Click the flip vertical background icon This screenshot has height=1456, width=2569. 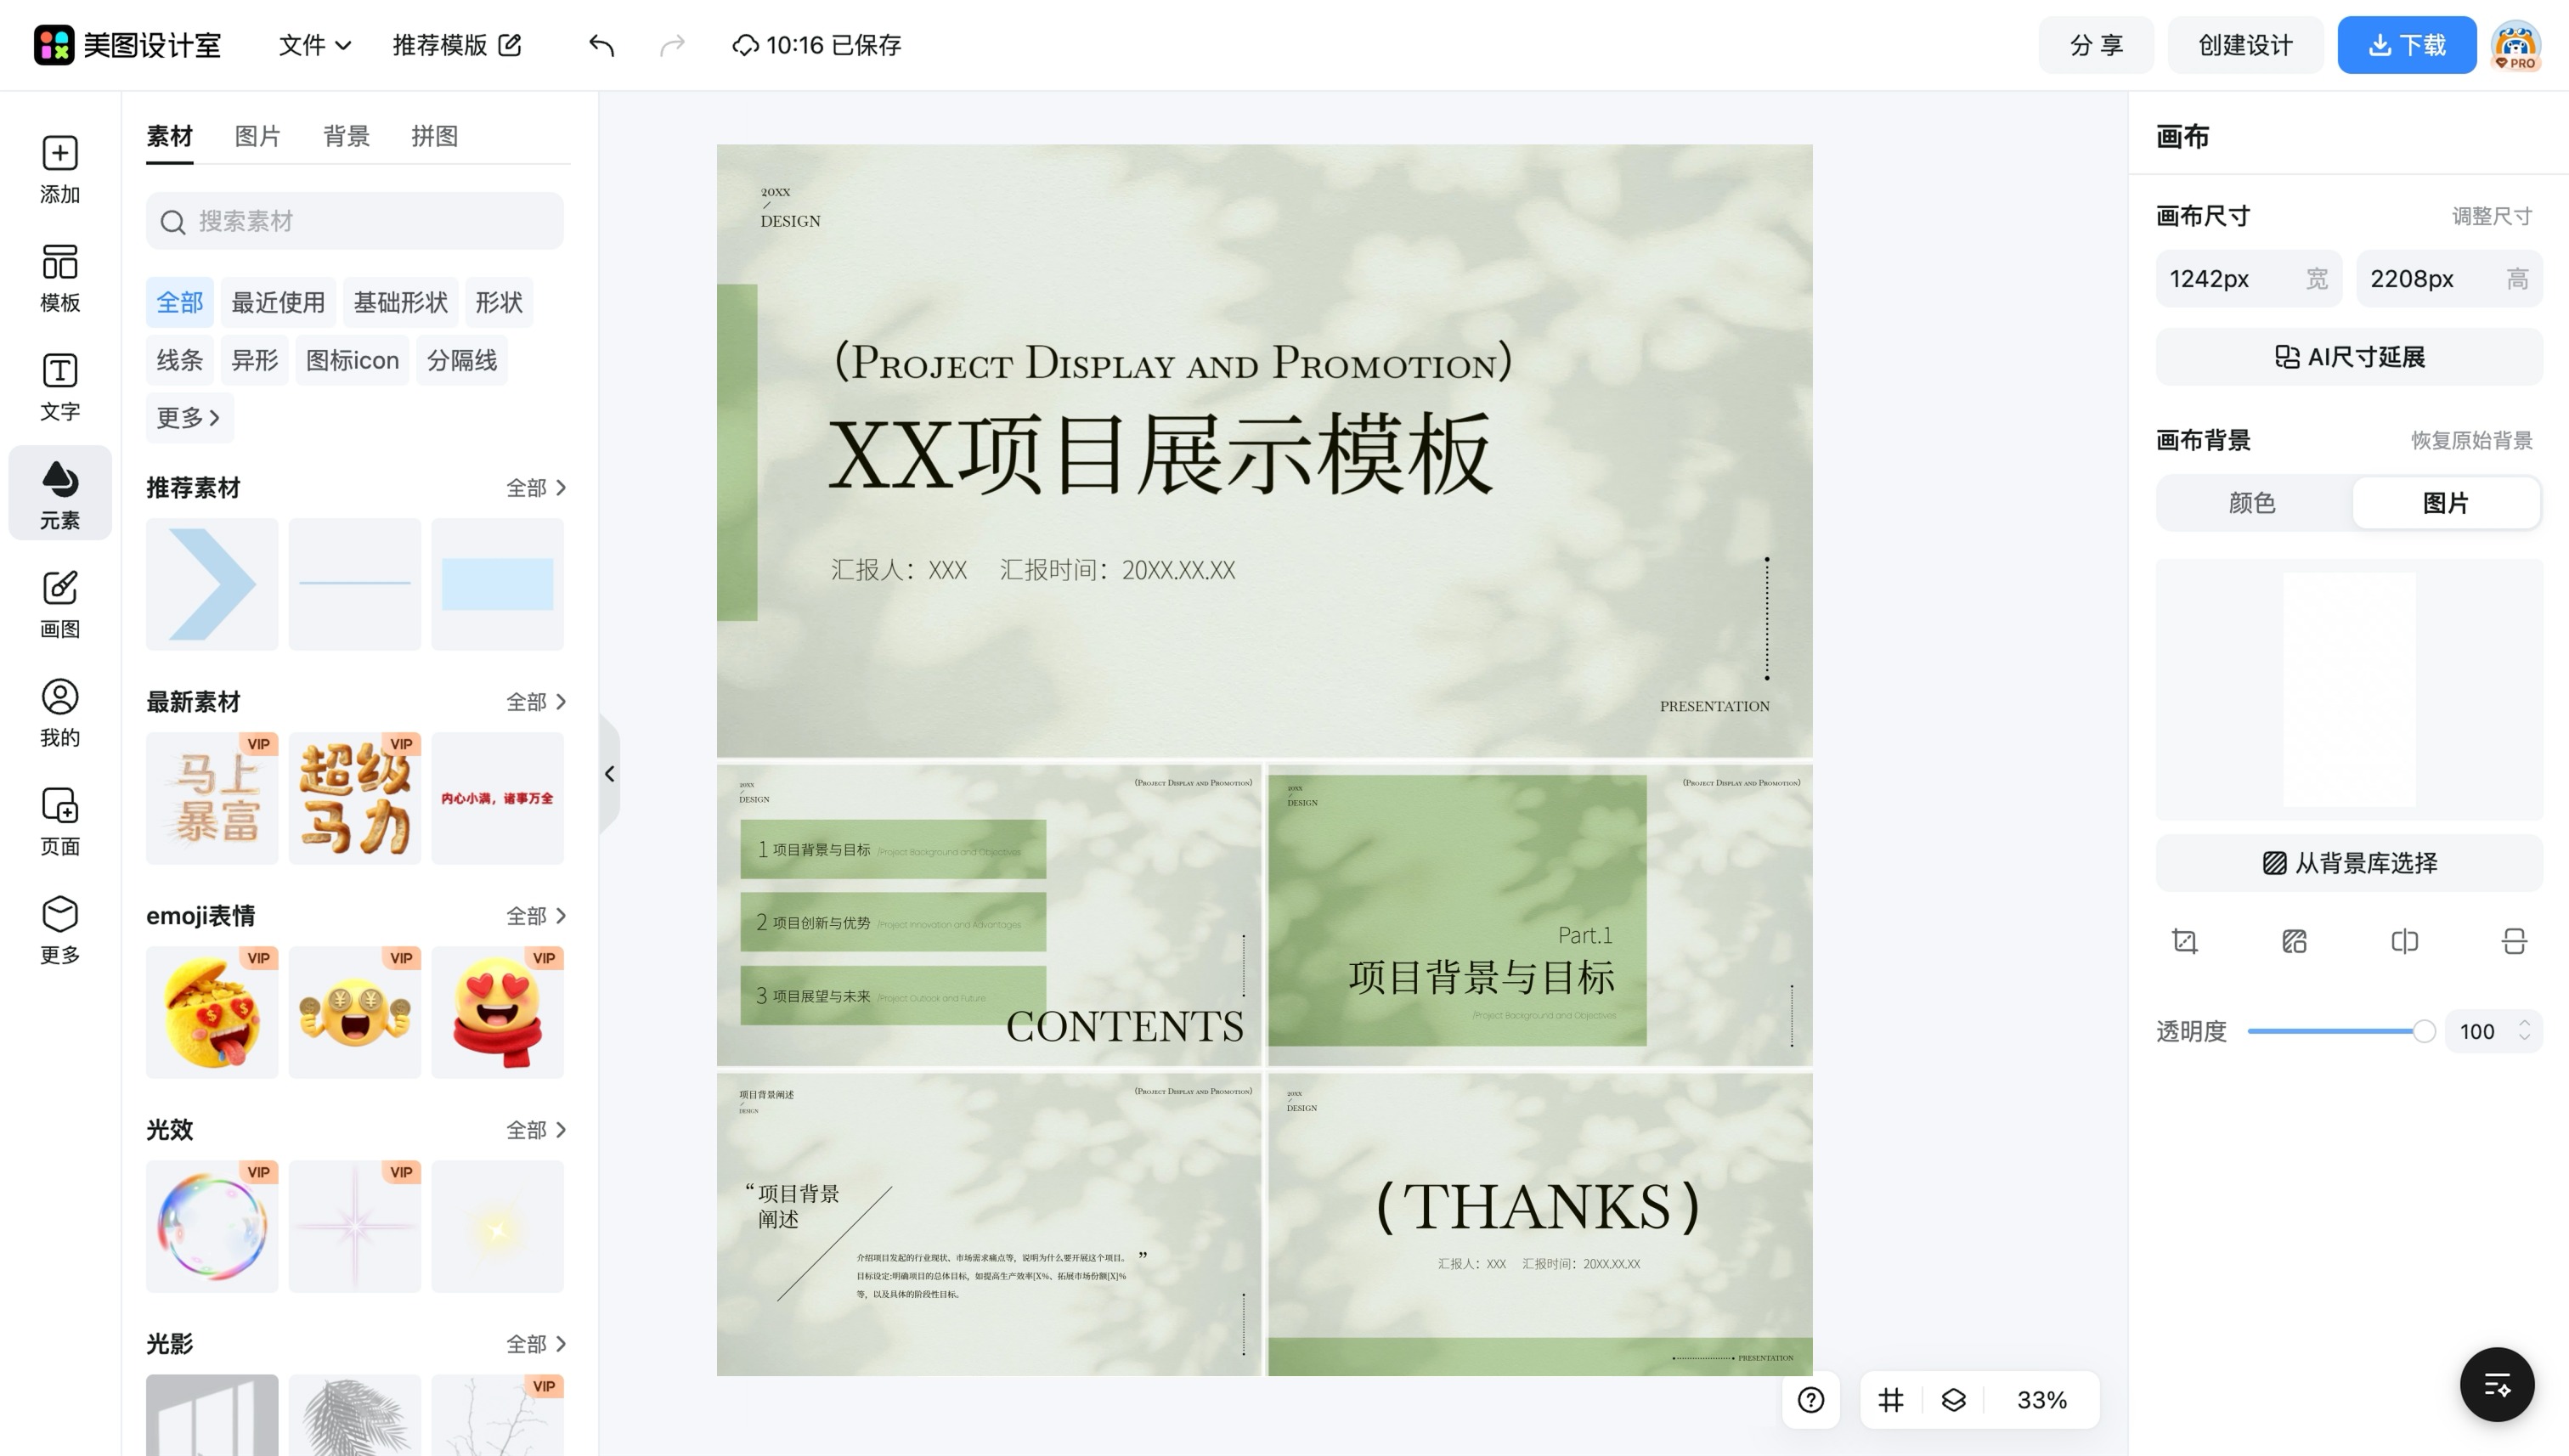click(2514, 941)
